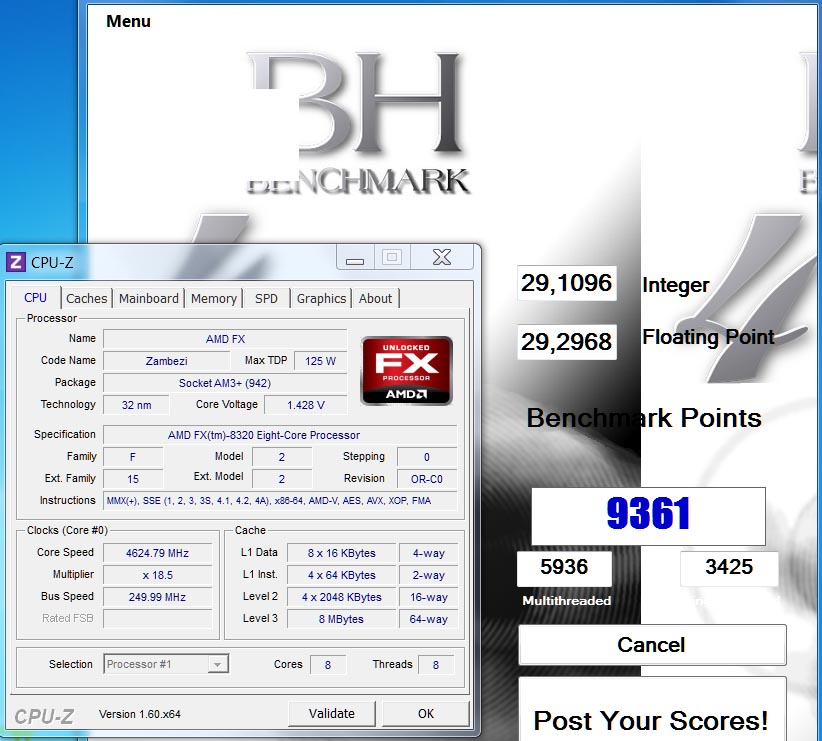Click the Stepping value 0
The height and width of the screenshot is (741, 822).
click(427, 457)
